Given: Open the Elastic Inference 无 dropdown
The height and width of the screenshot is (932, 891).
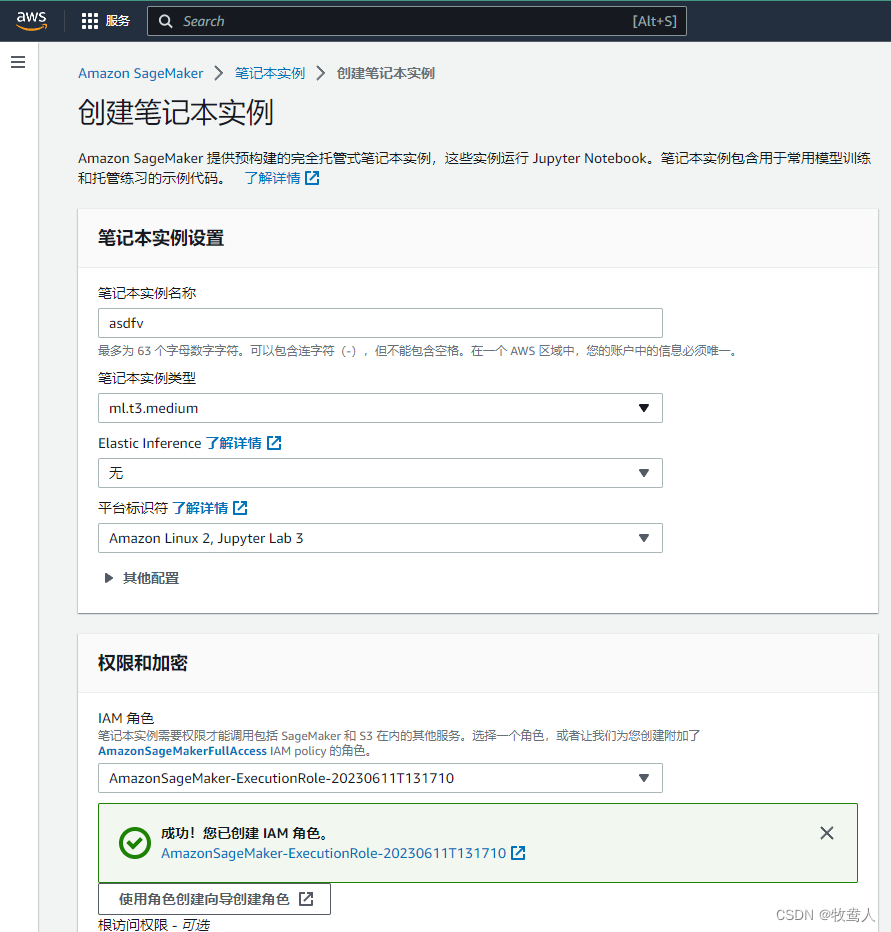Looking at the screenshot, I should coord(380,473).
